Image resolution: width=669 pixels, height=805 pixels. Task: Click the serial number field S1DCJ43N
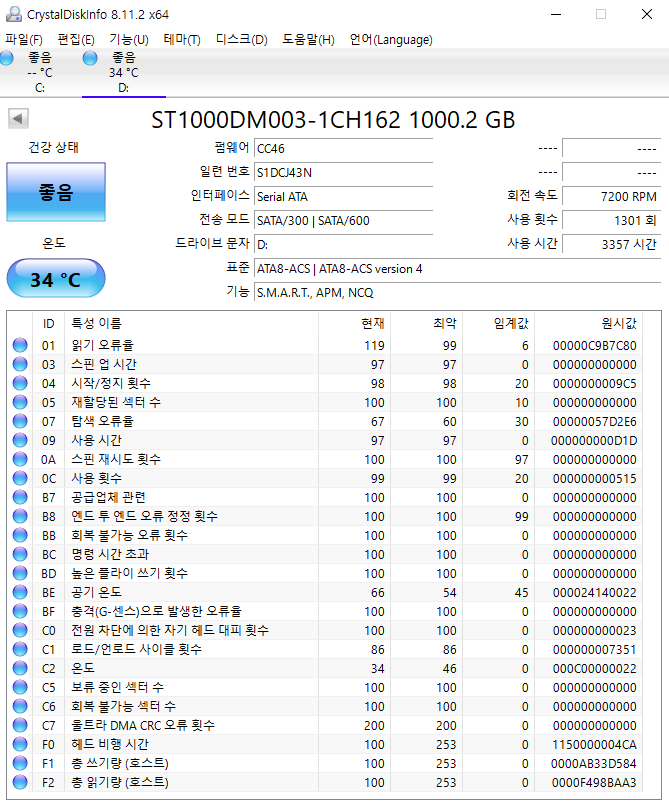(343, 172)
